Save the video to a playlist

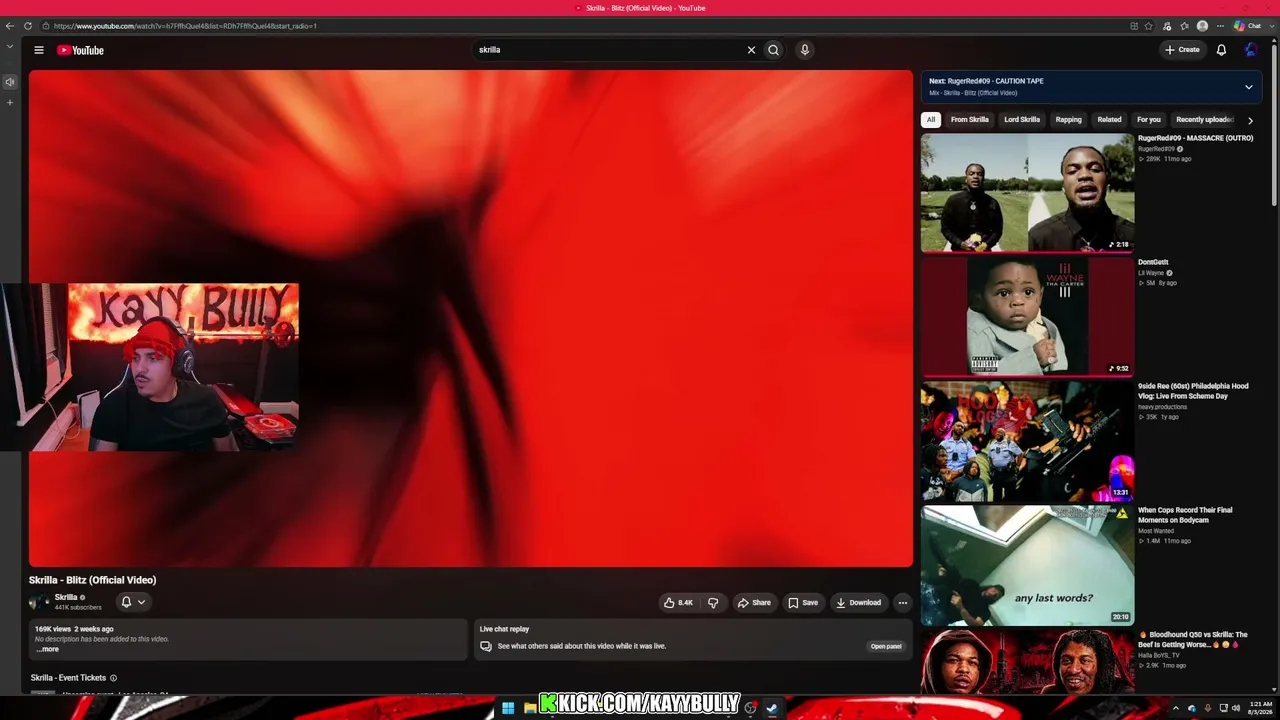coord(803,603)
